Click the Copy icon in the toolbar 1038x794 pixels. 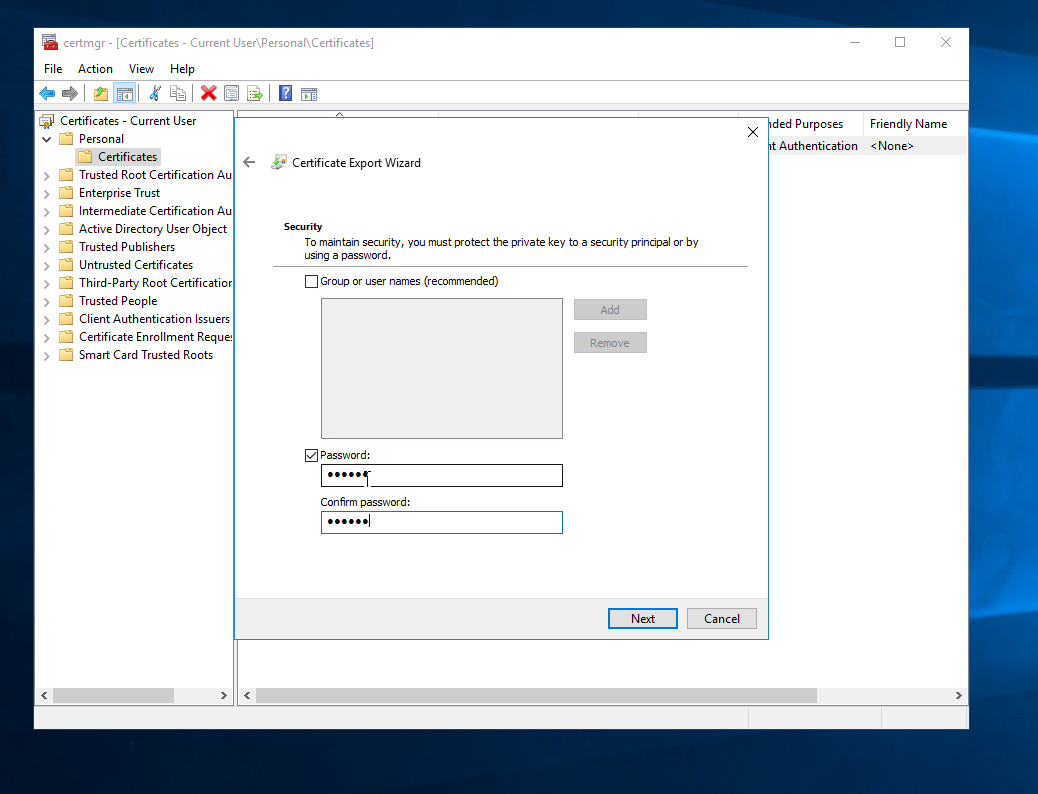point(177,93)
